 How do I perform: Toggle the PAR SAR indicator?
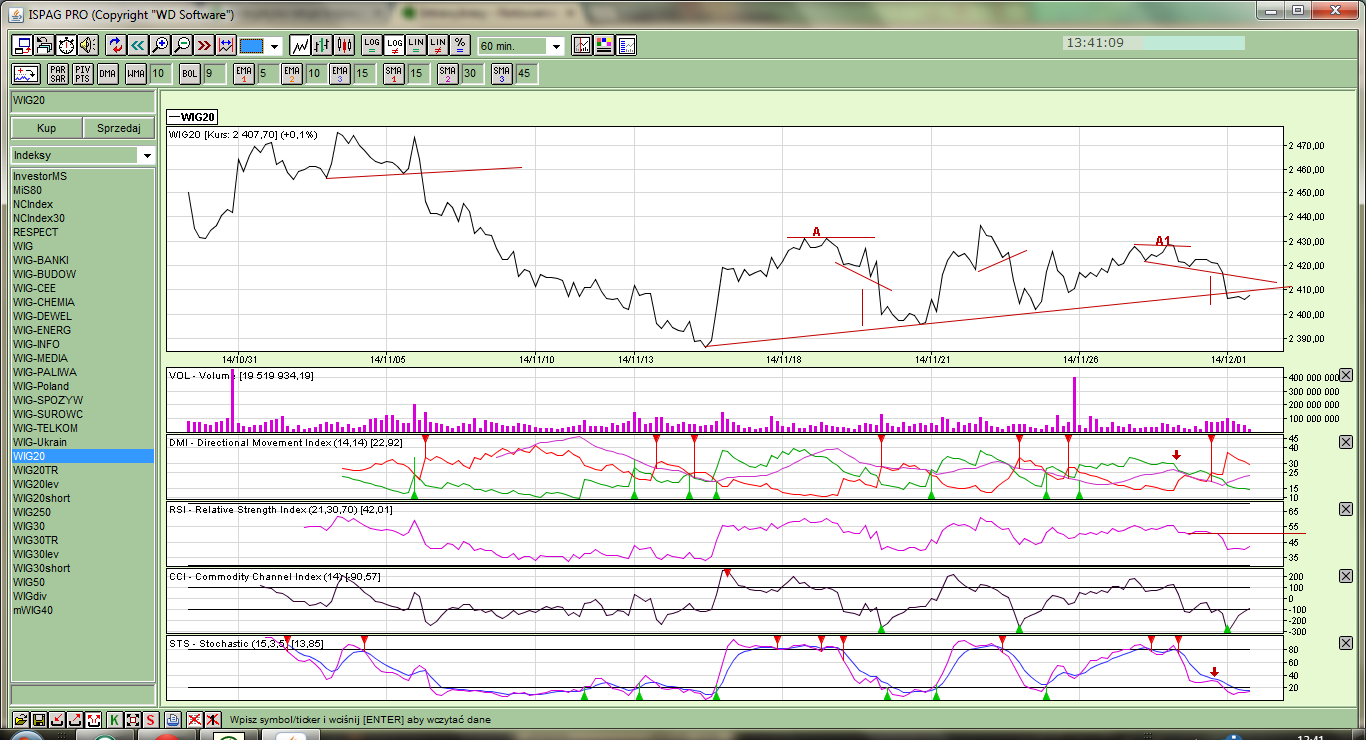[58, 74]
